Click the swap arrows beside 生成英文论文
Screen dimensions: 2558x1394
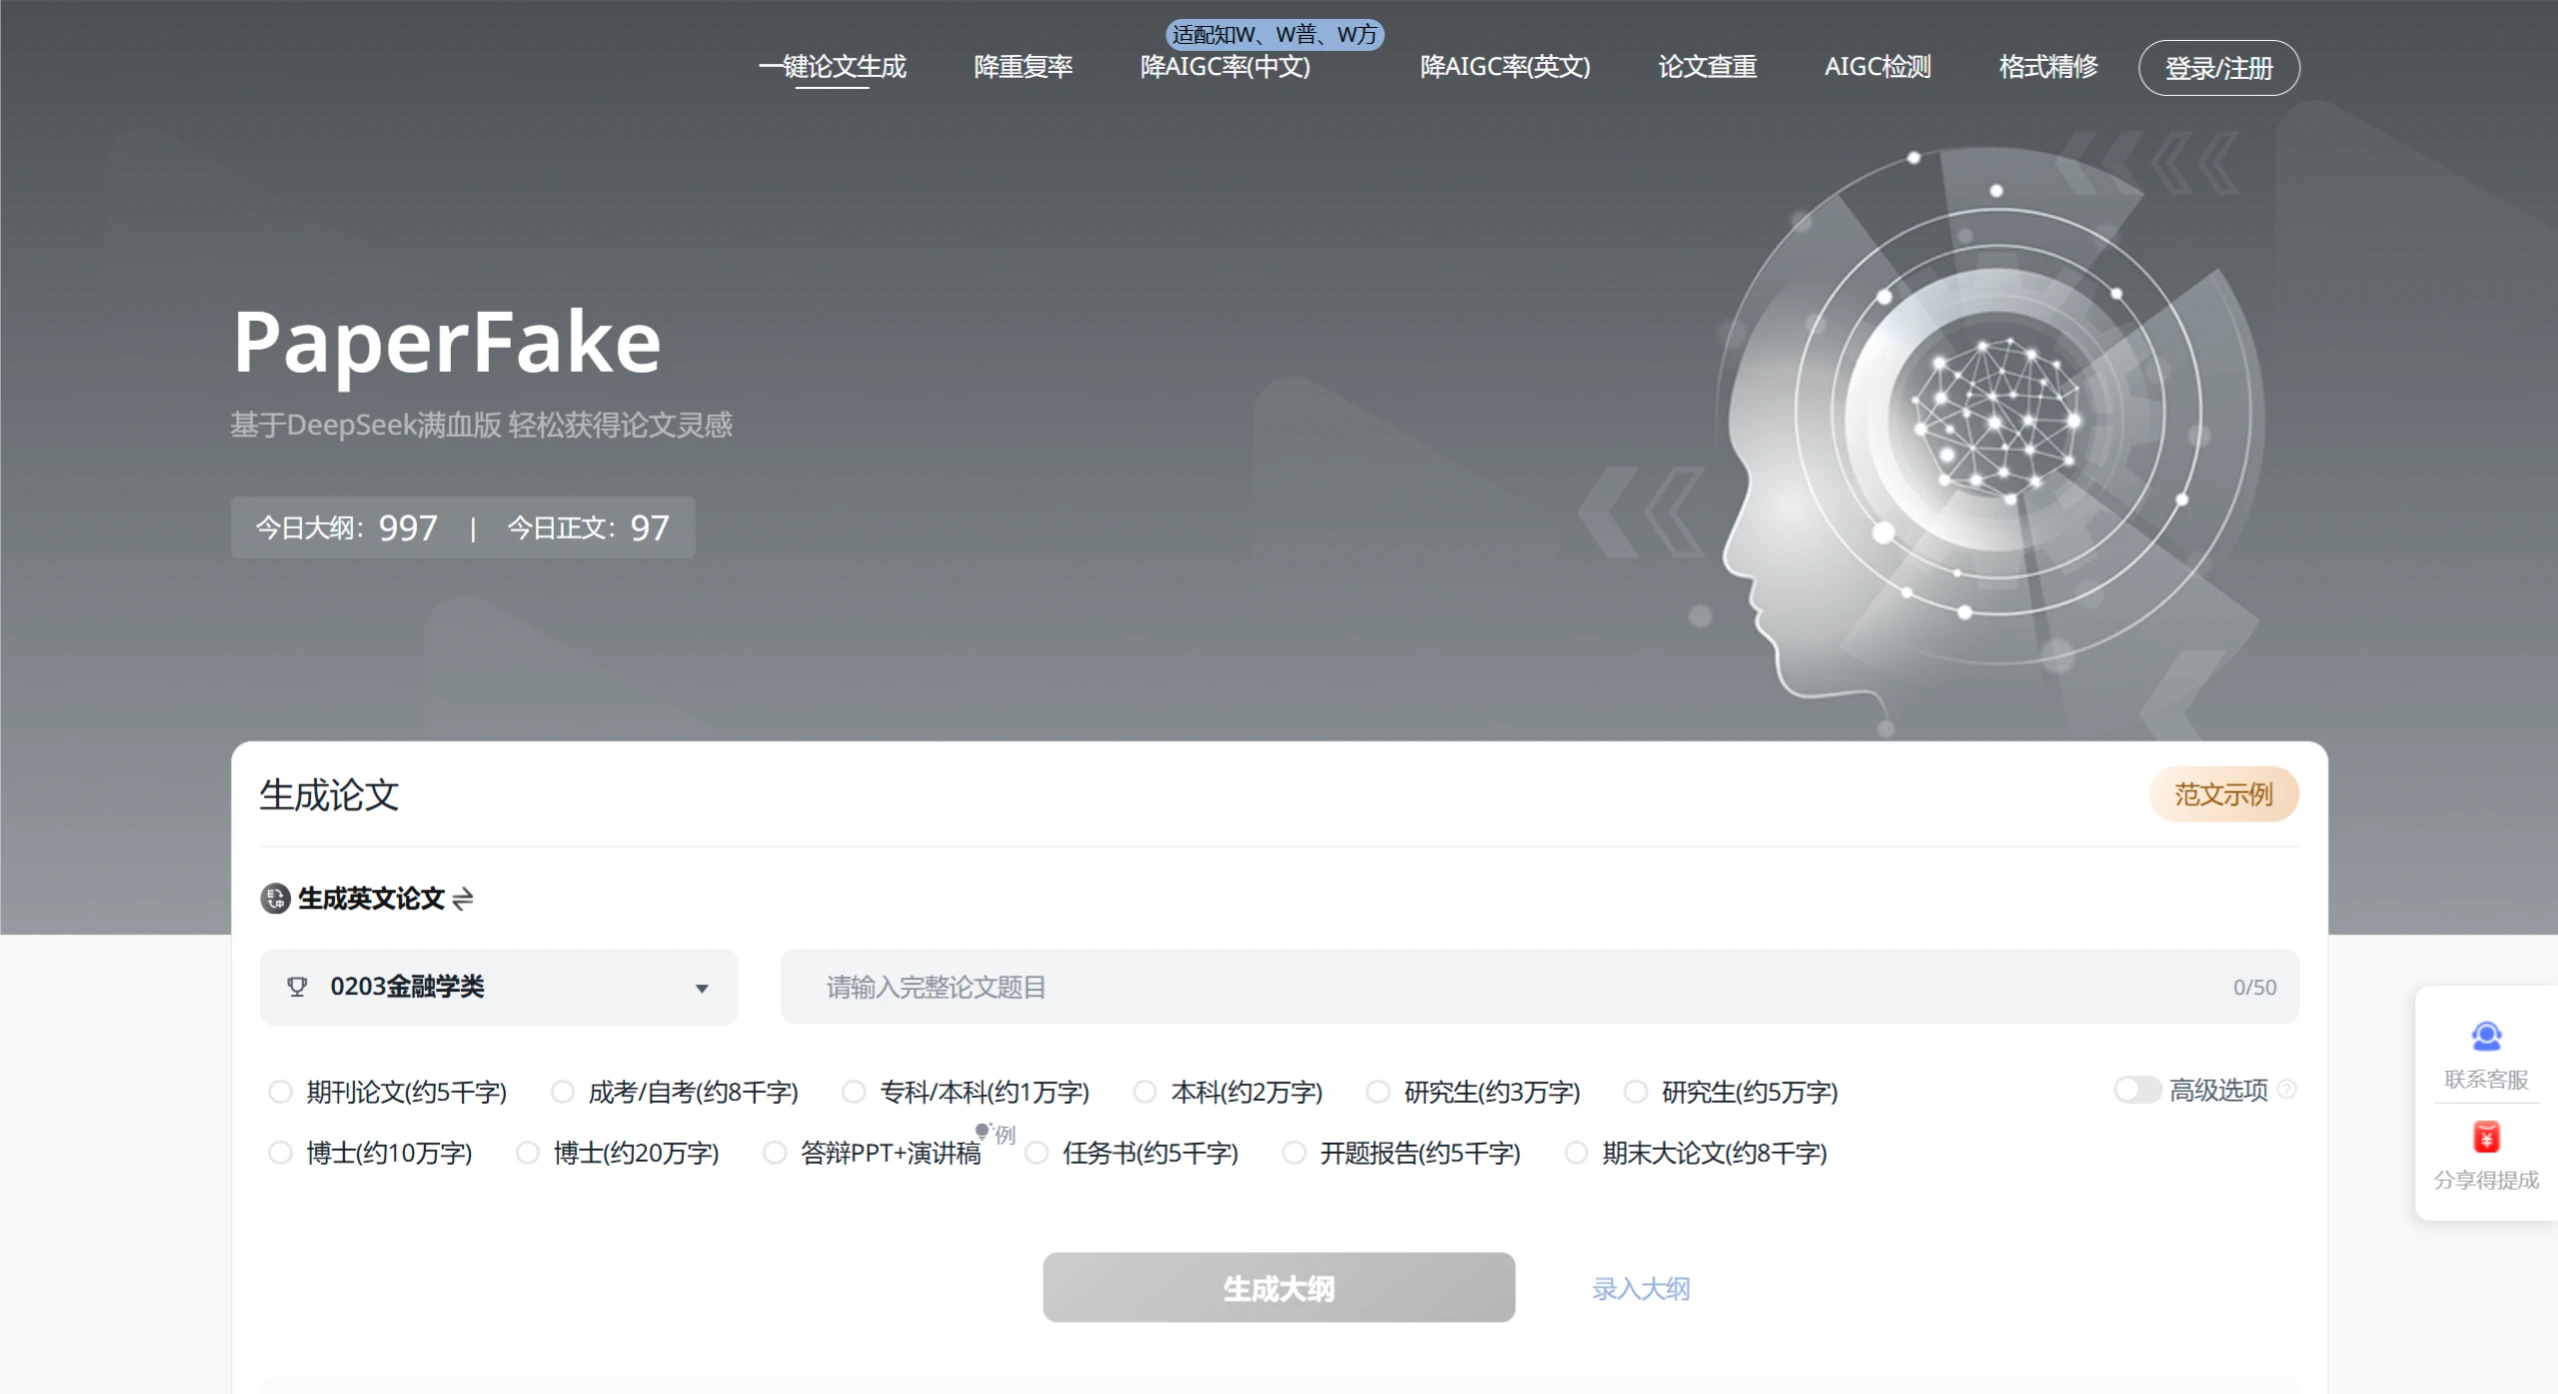click(462, 899)
